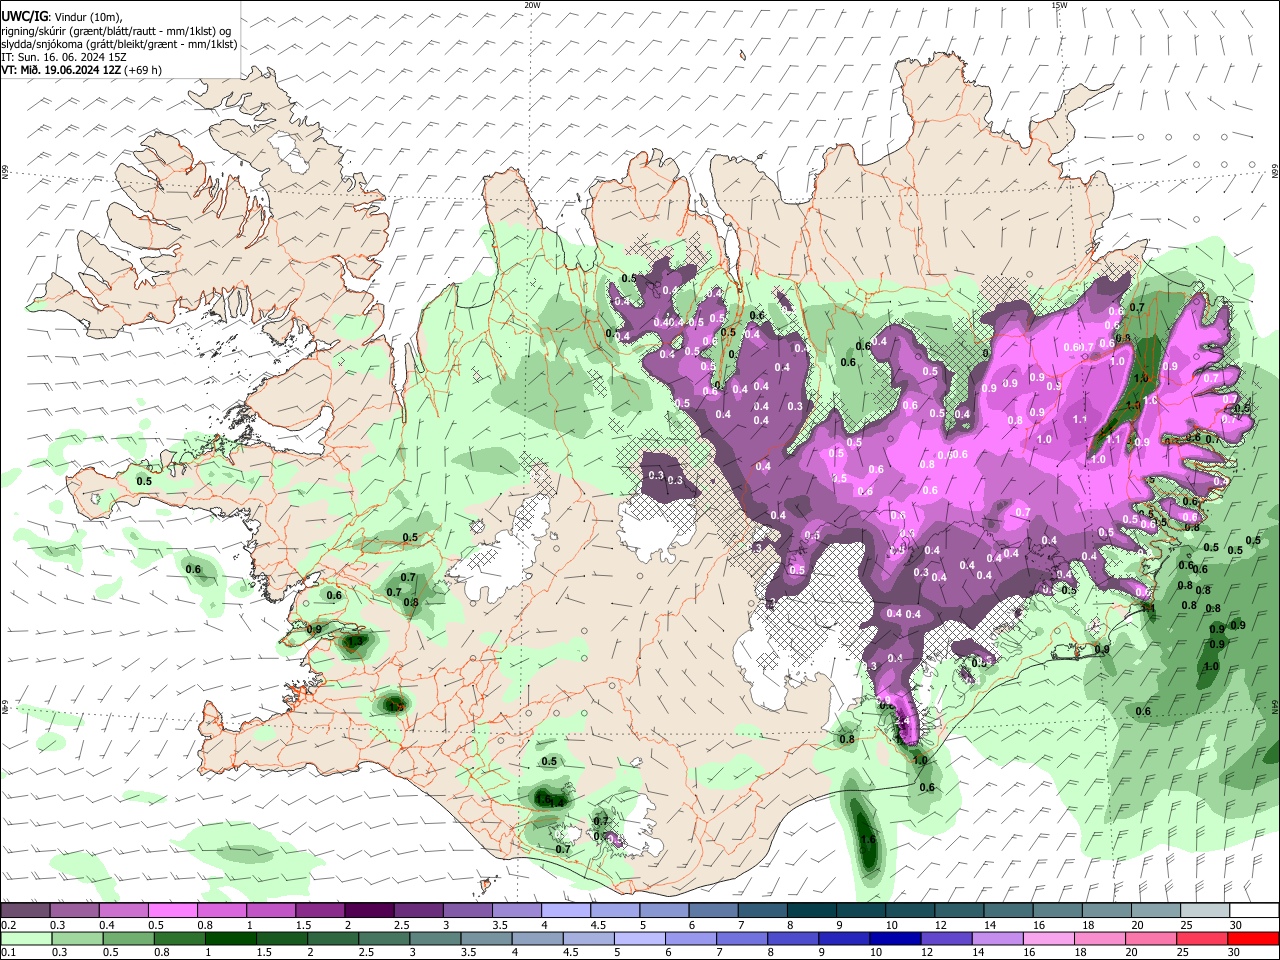The height and width of the screenshot is (960, 1280).
Task: Click the 'IT: Sun. 16. 06. 2024 15Z' line
Action: [x=64, y=57]
